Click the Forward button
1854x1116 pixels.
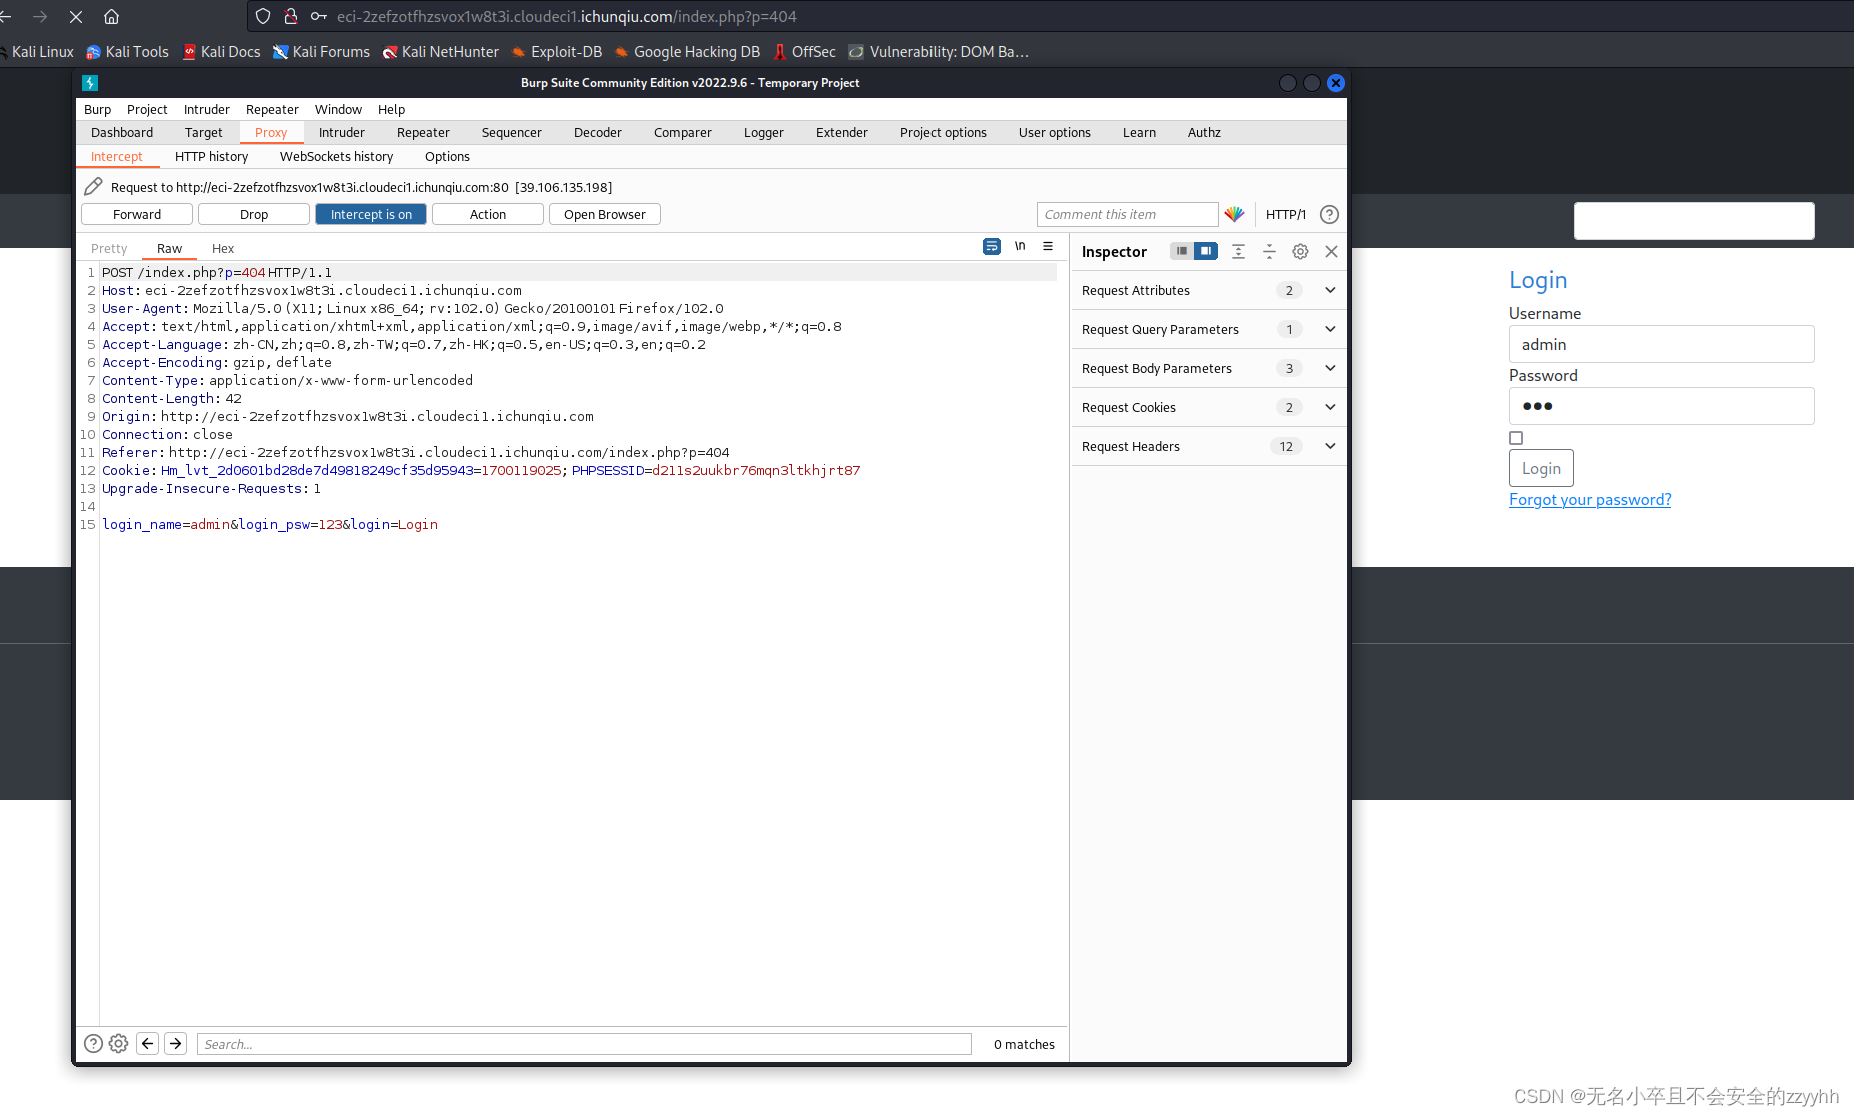(137, 214)
